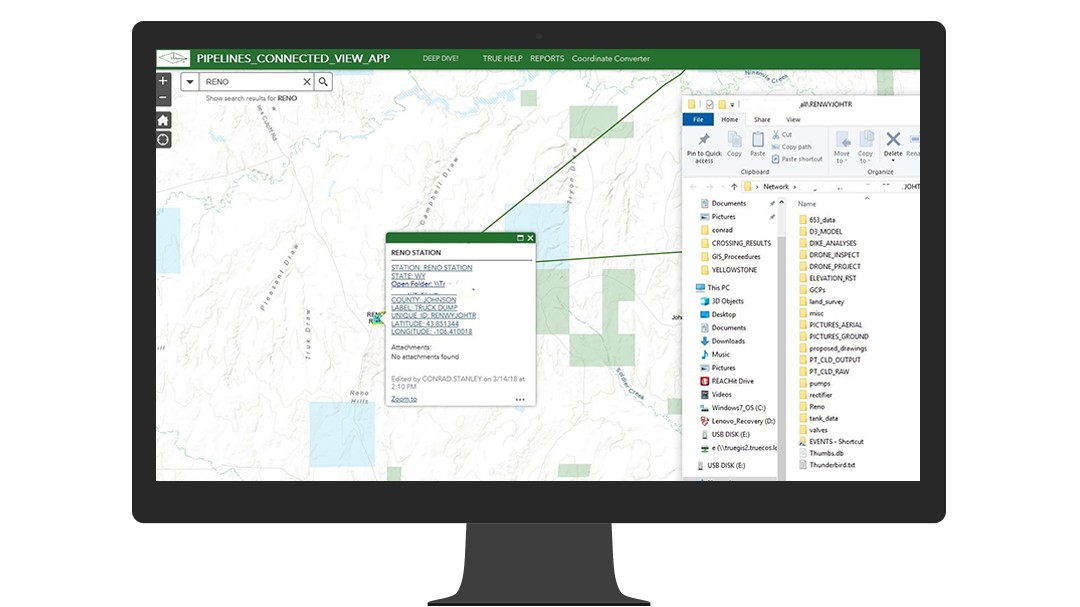Image resolution: width=1080 pixels, height=607 pixels.
Task: Go to map home extent
Action: [163, 121]
